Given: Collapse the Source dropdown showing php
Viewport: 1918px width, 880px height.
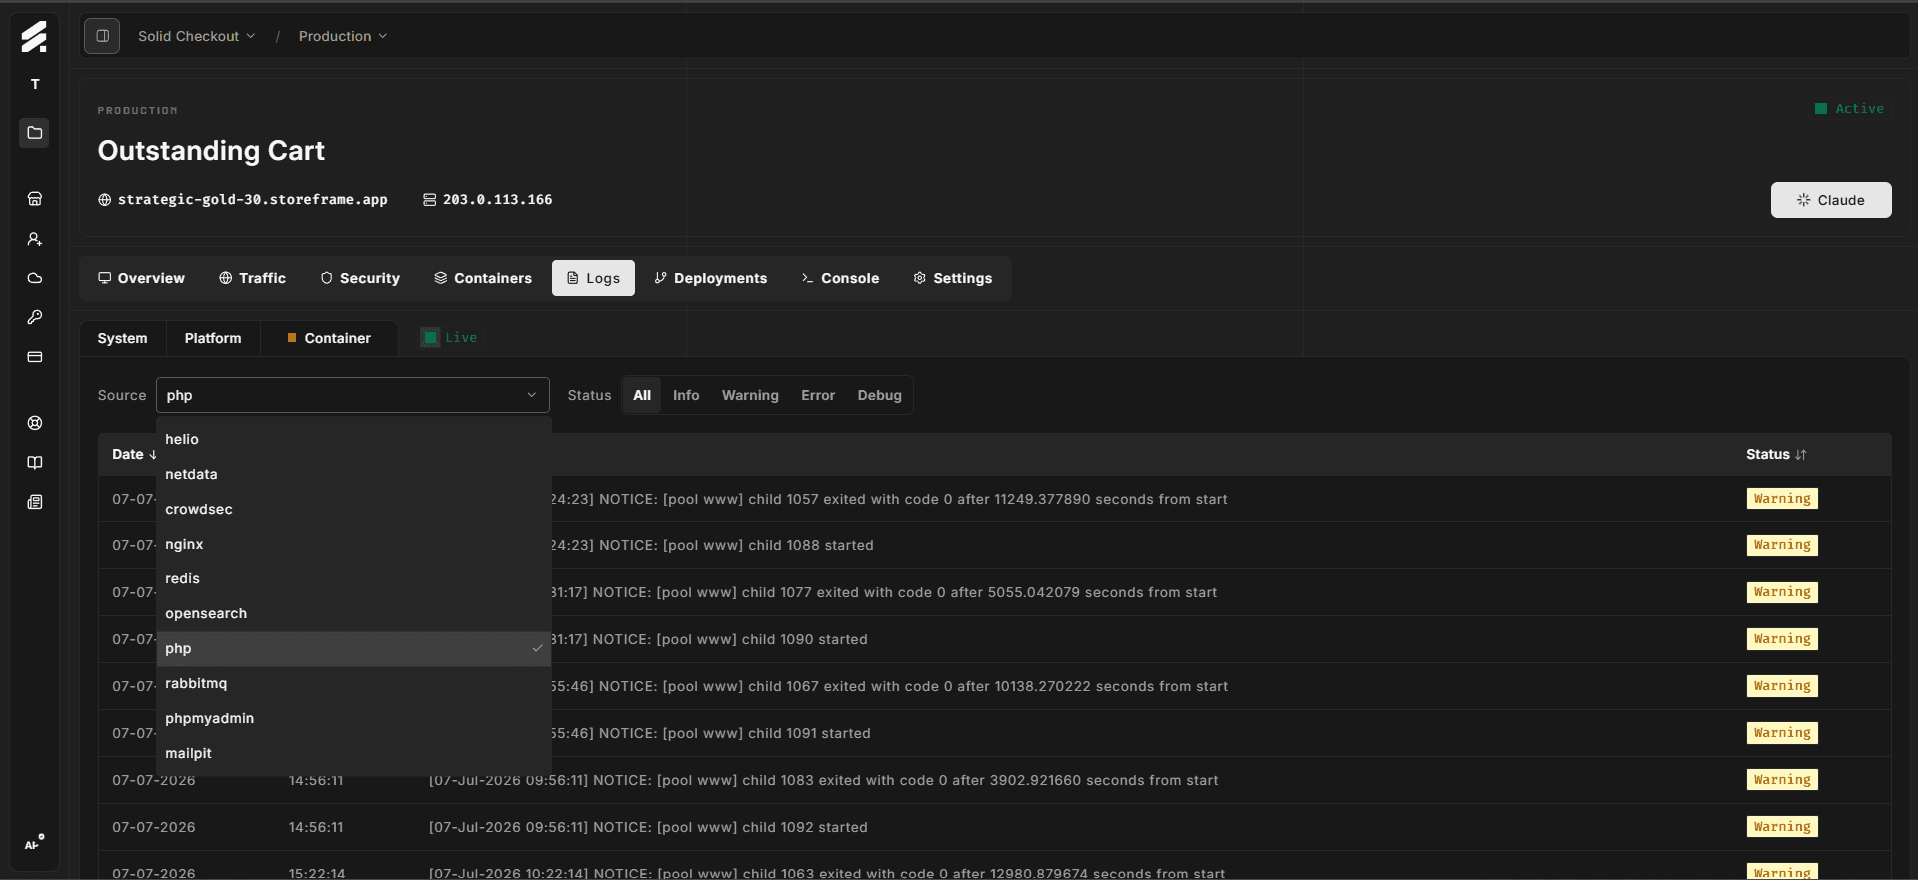Looking at the screenshot, I should point(353,395).
